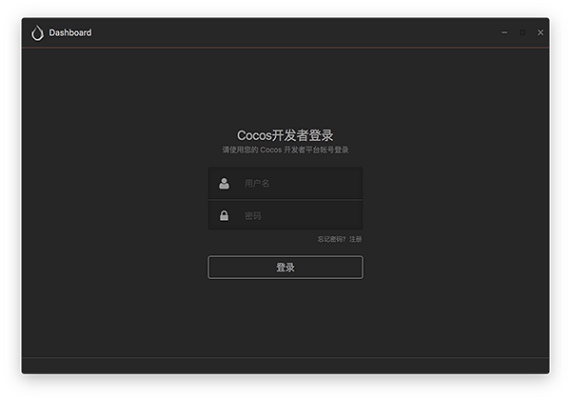Click the Cocos开发者登录 heading
The width and height of the screenshot is (571, 400).
pos(285,135)
